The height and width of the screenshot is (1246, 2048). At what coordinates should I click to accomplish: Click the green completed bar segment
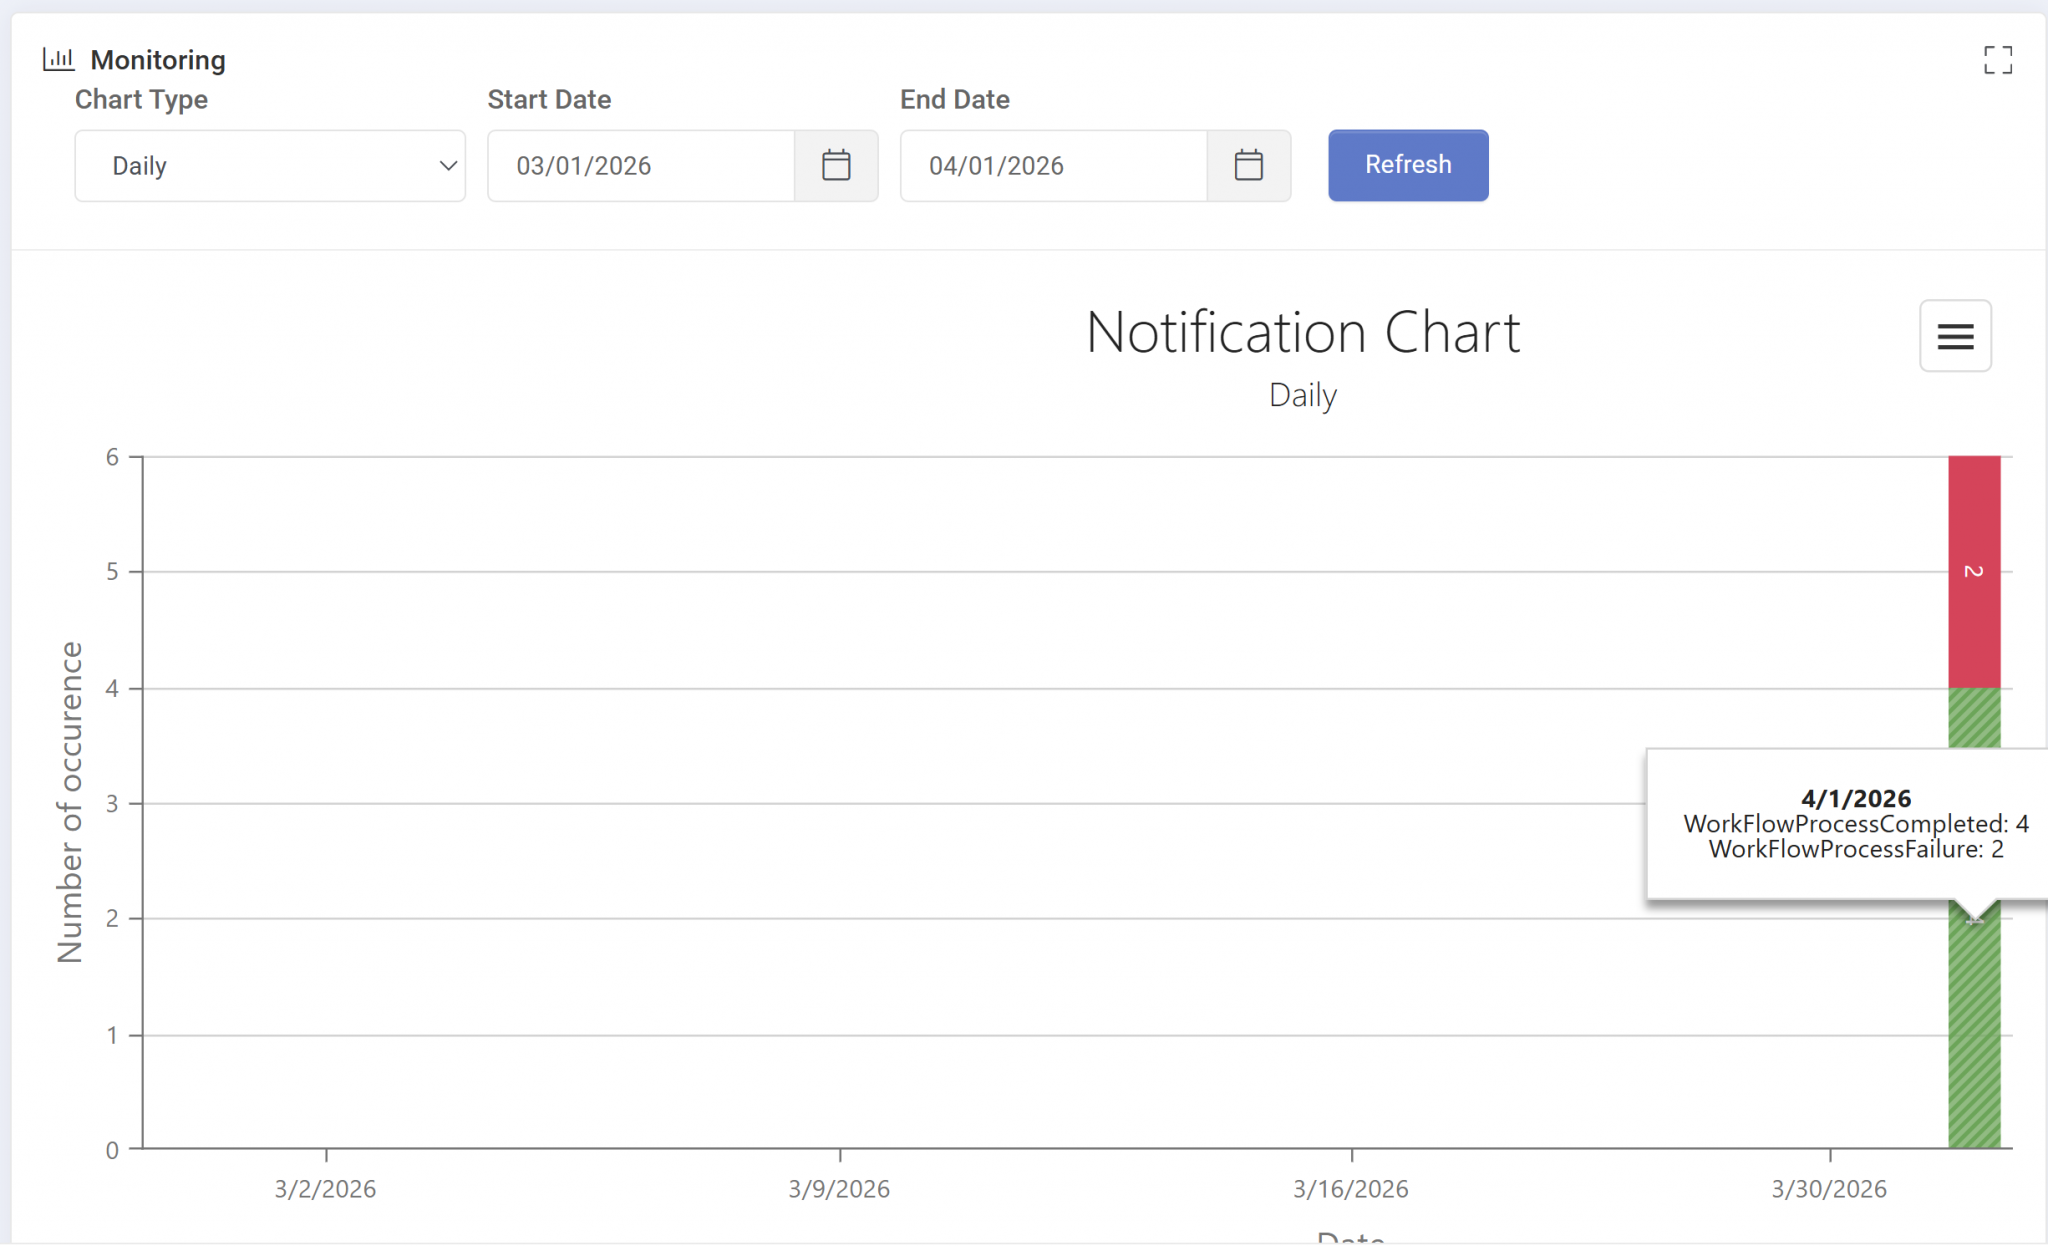[x=1974, y=1030]
